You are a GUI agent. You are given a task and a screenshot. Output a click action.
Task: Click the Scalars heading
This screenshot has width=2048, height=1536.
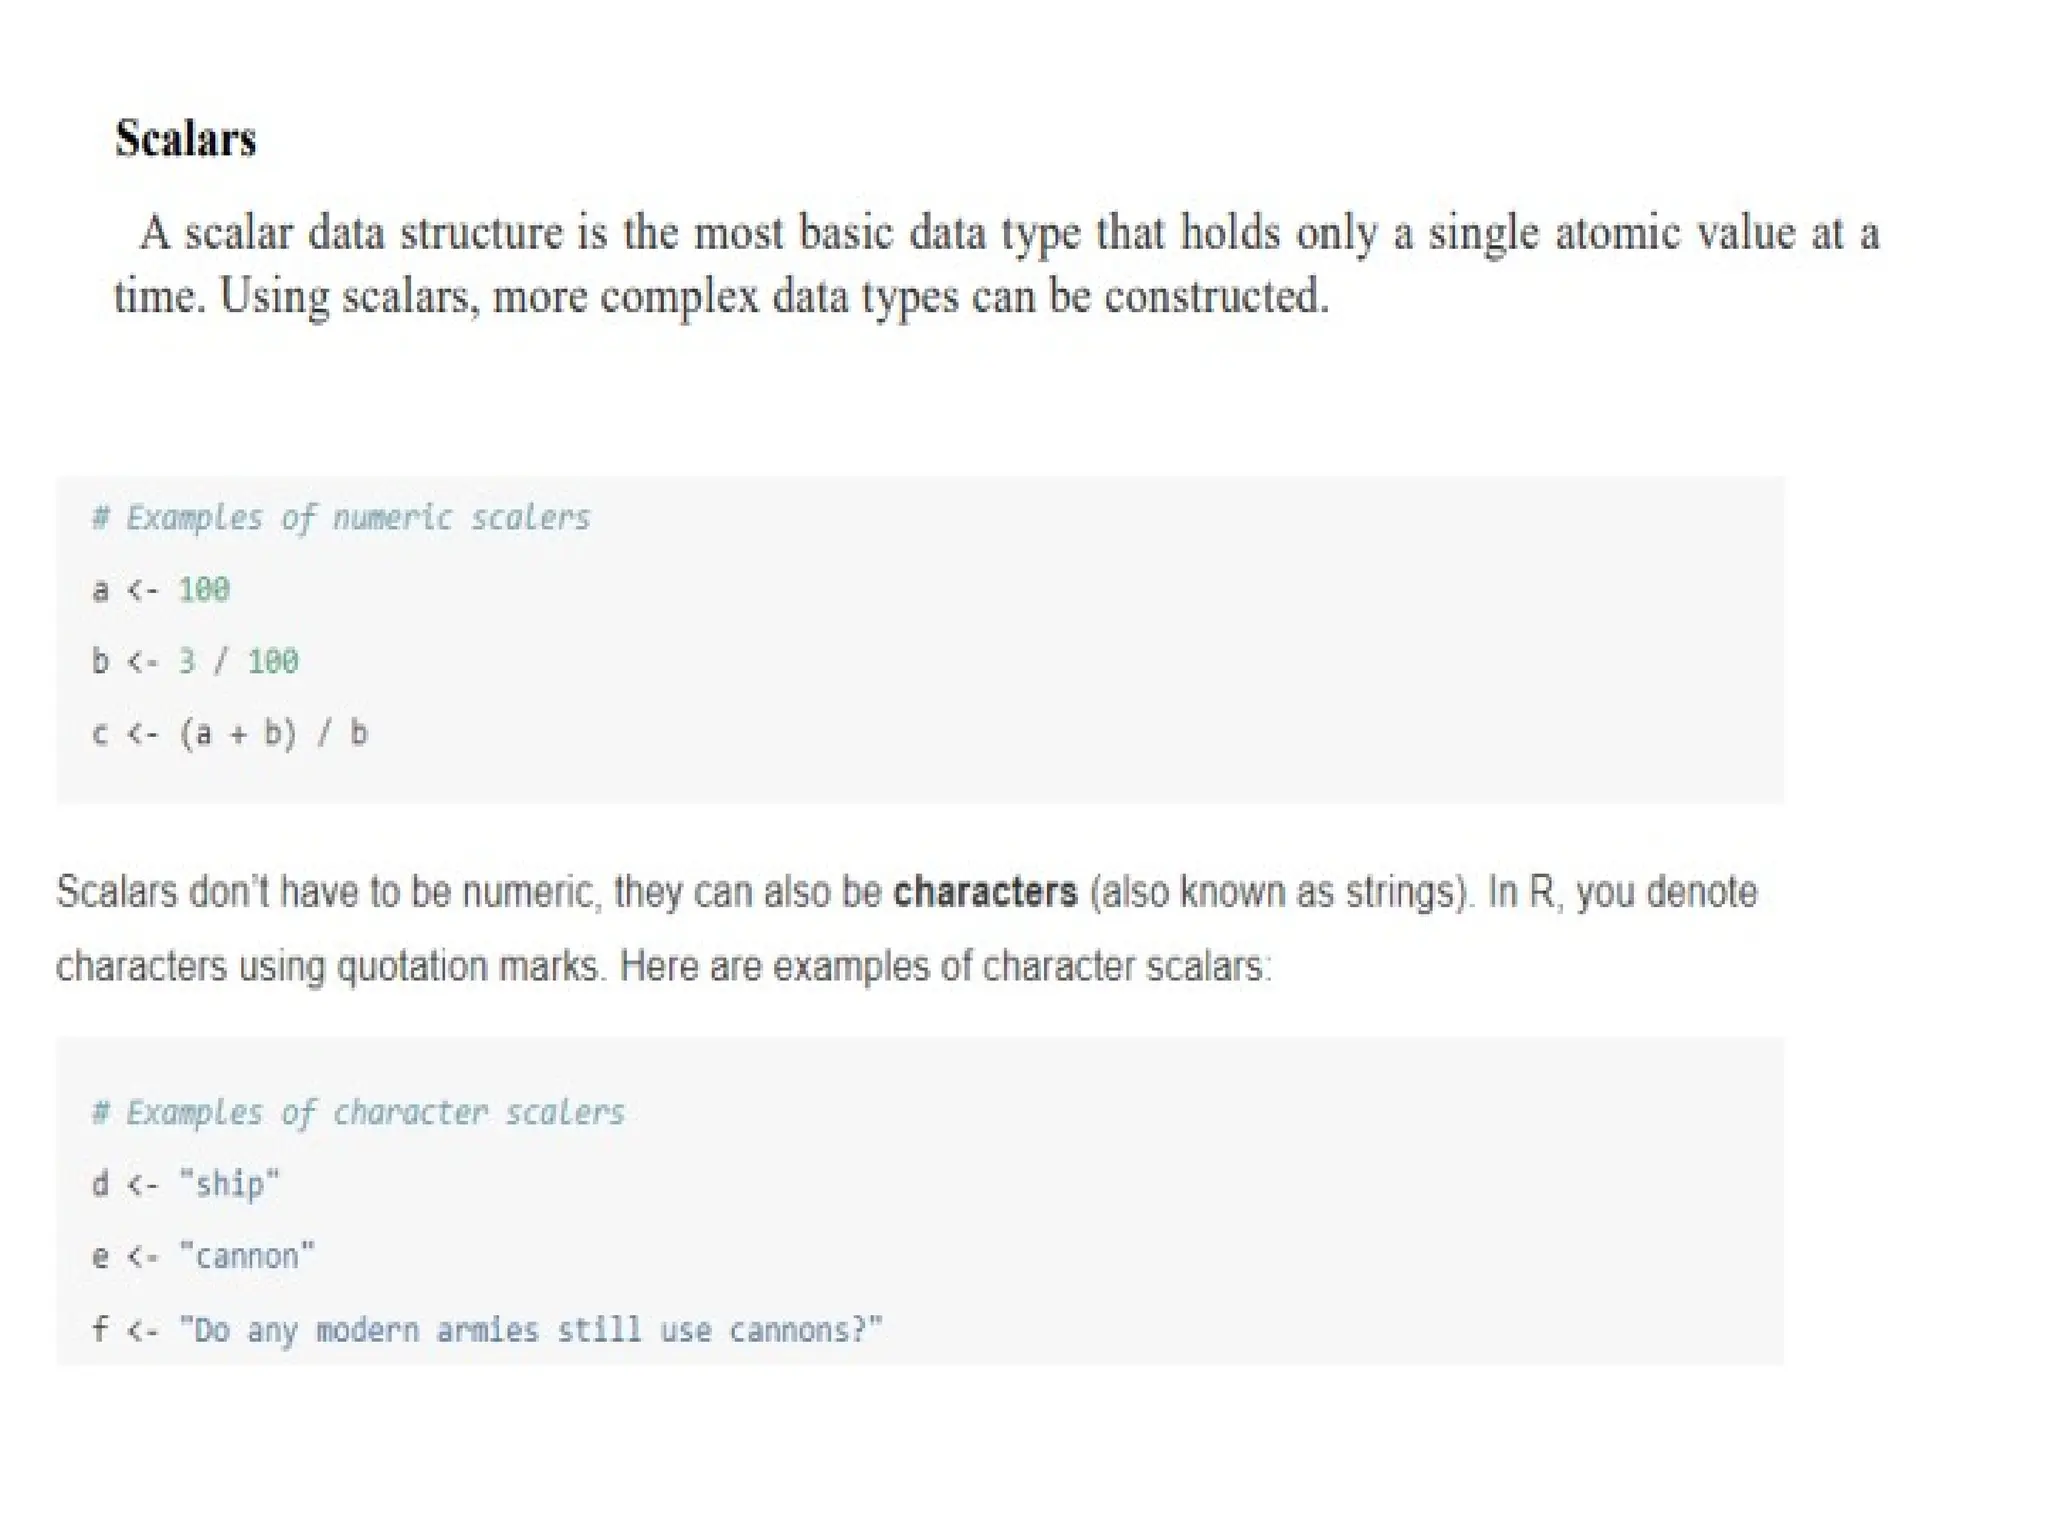[186, 139]
